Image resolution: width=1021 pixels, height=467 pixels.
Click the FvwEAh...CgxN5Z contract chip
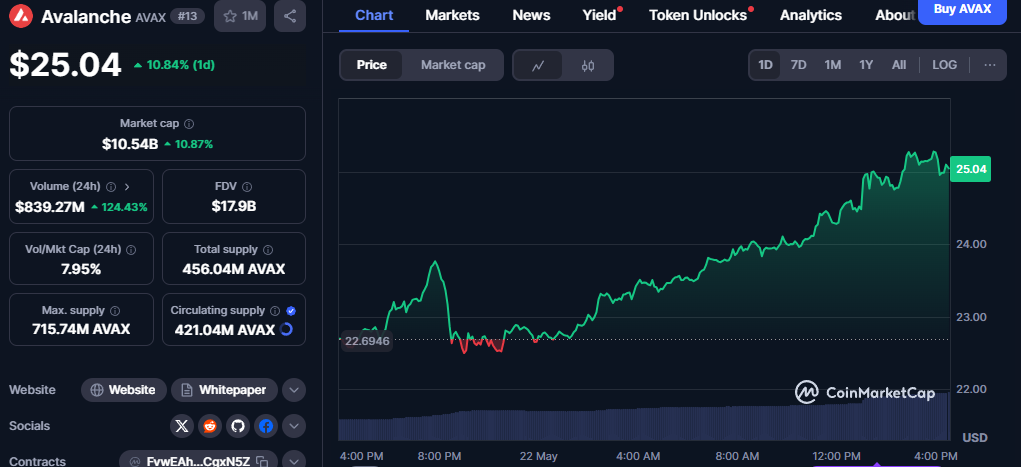198,460
